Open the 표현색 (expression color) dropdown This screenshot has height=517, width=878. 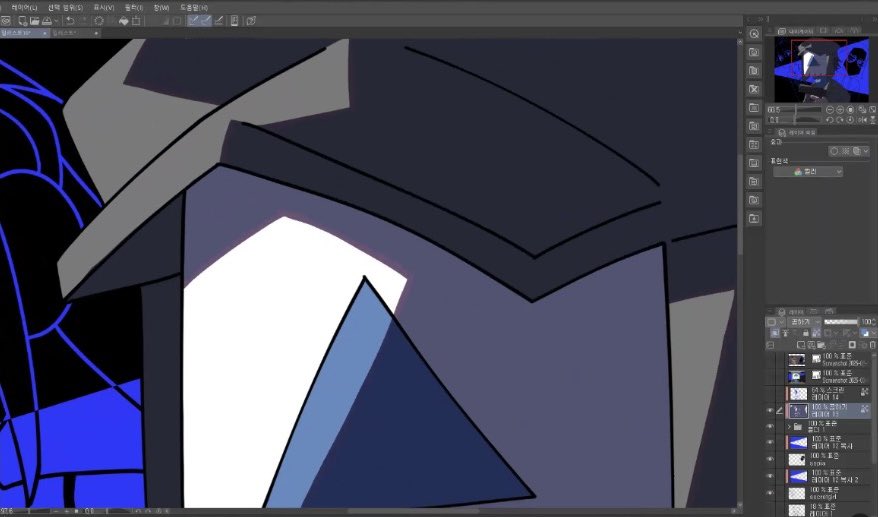[808, 171]
